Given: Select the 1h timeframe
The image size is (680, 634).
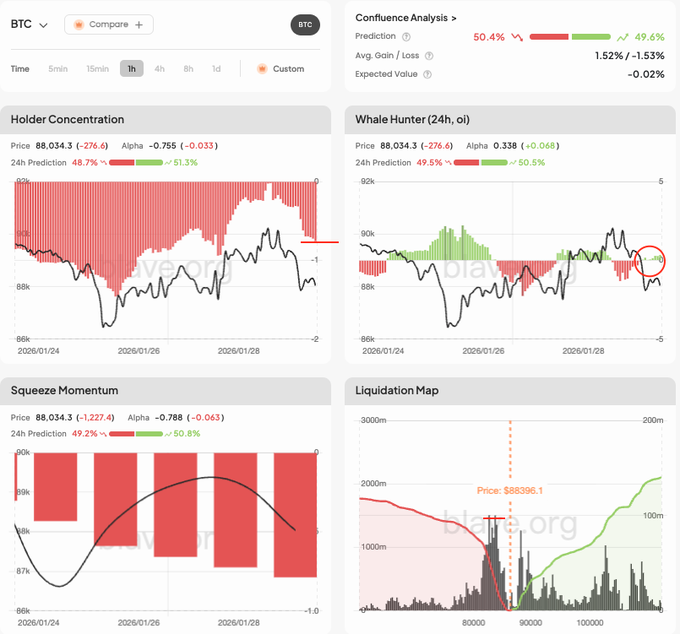Looking at the screenshot, I should point(132,69).
